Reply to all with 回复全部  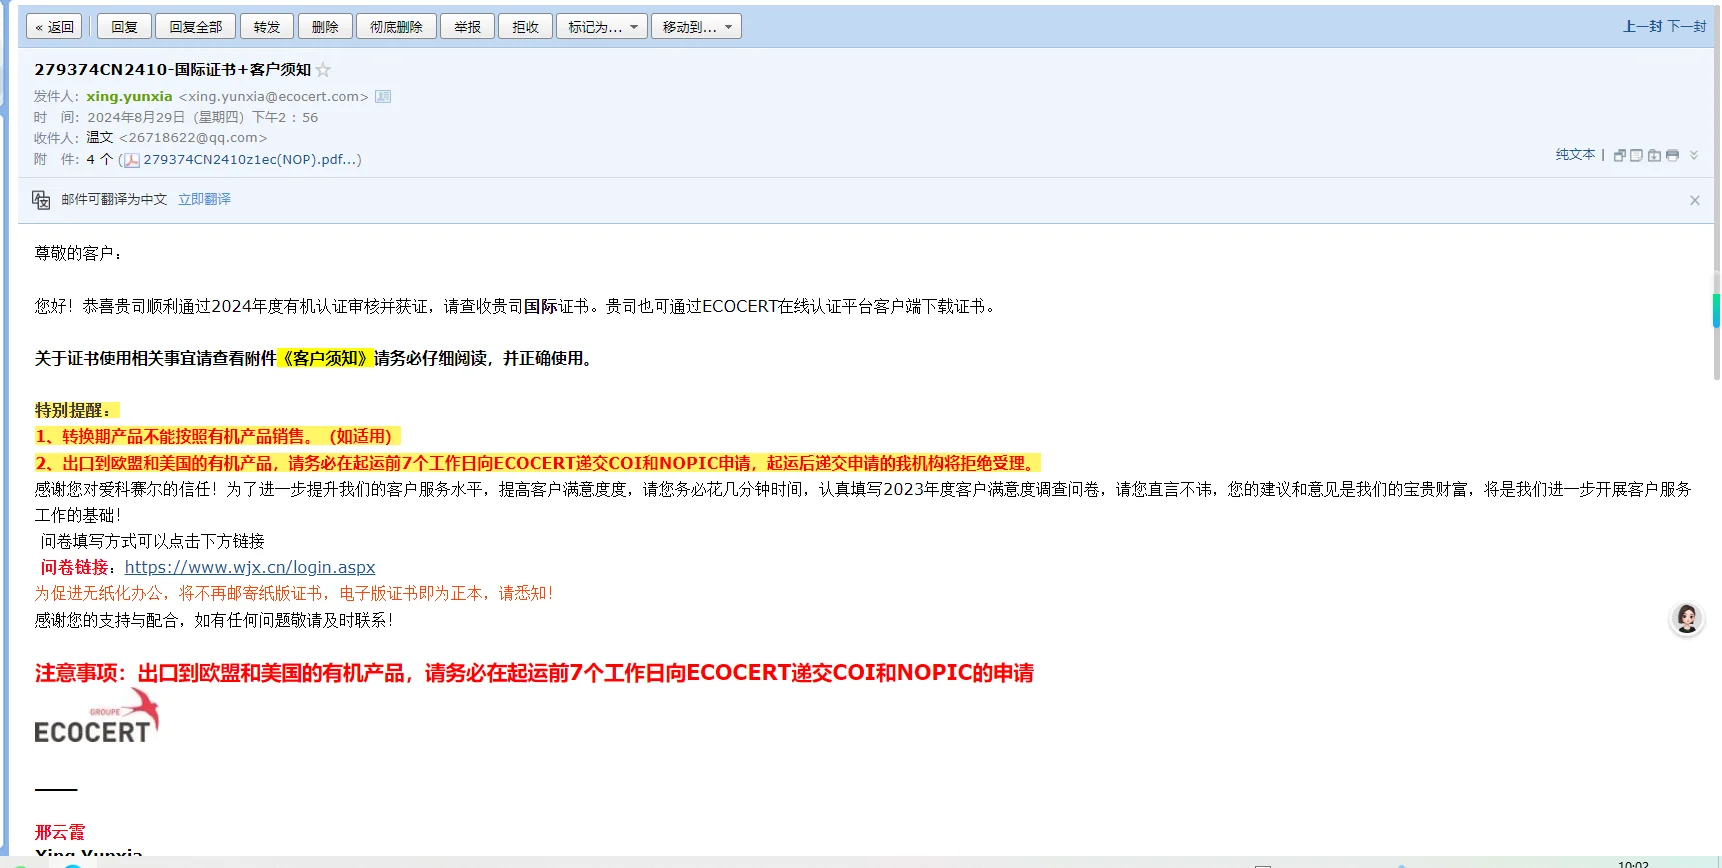click(x=196, y=27)
